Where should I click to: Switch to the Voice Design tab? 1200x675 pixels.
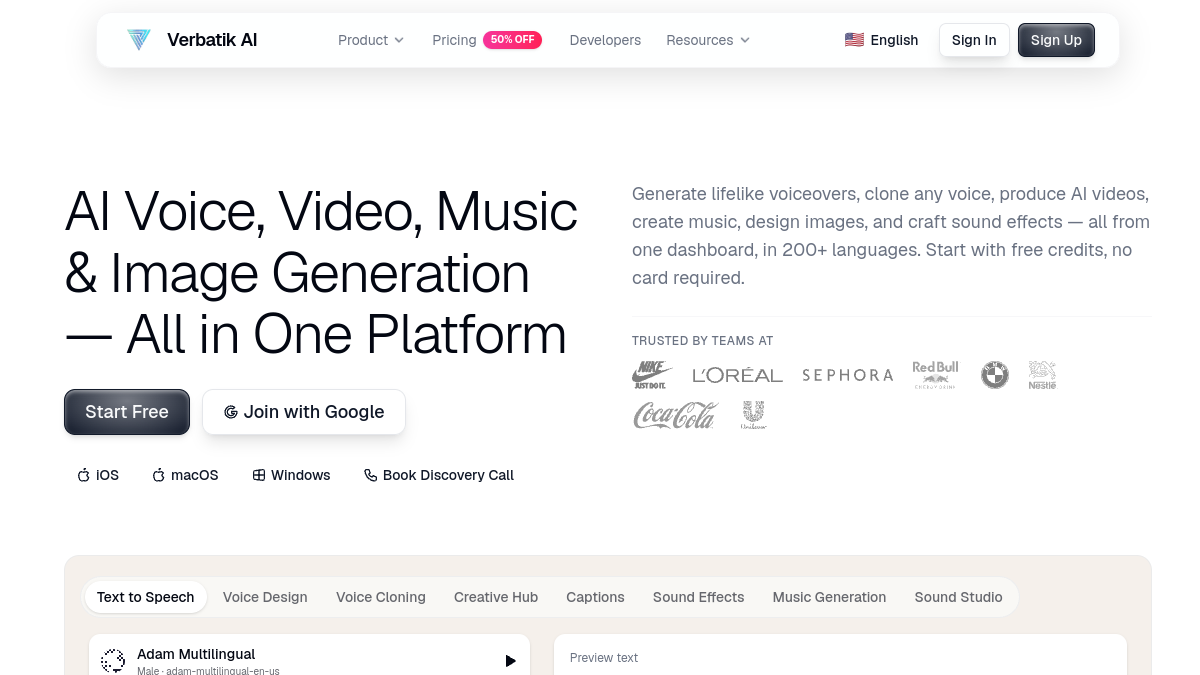pos(265,597)
